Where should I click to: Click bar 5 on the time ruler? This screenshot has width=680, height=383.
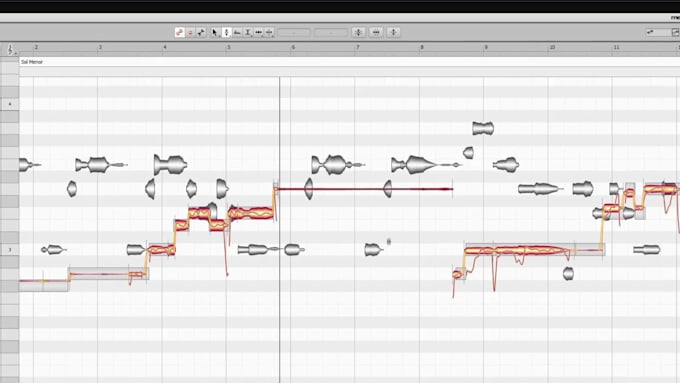(229, 47)
